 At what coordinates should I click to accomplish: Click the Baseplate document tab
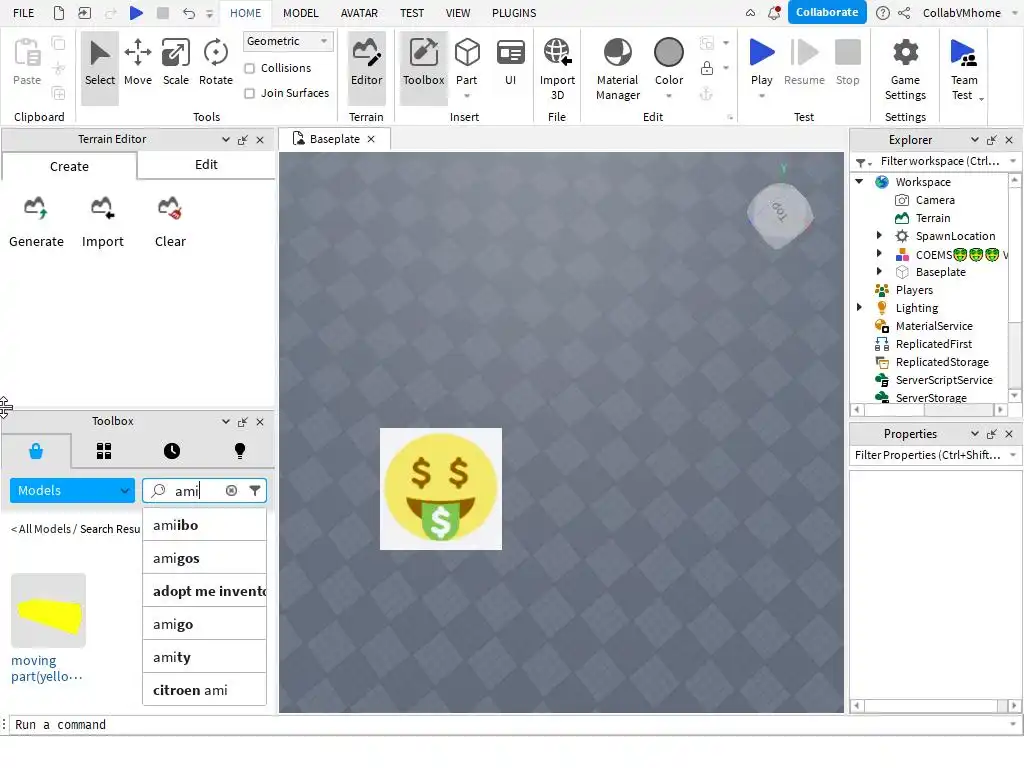(334, 139)
